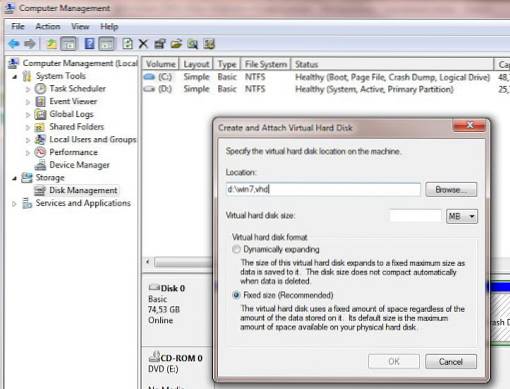Click the D: Healthy (System, Active) status text
The image size is (510, 389).
pos(374,89)
